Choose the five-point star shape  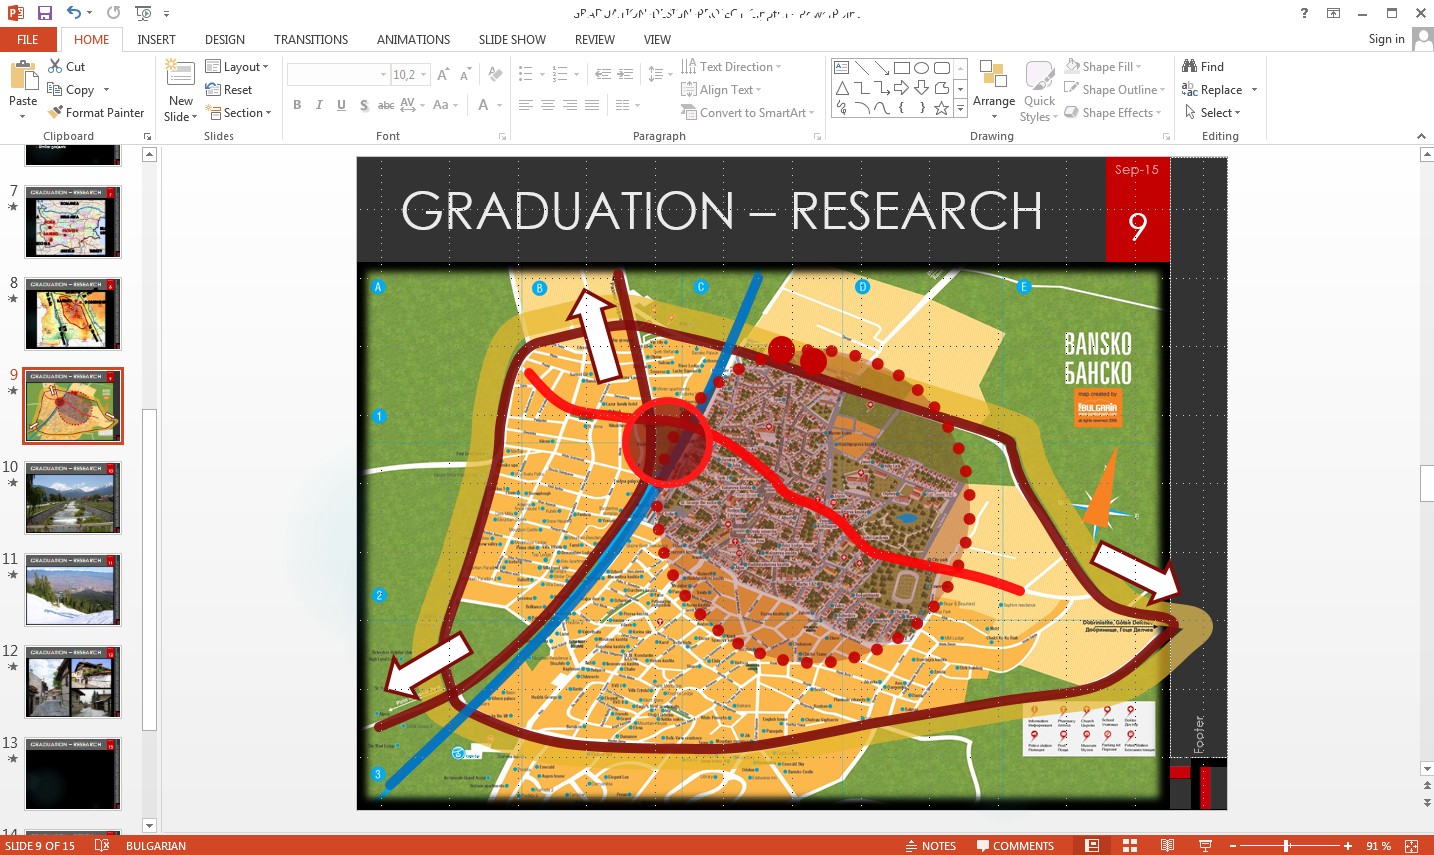(941, 108)
